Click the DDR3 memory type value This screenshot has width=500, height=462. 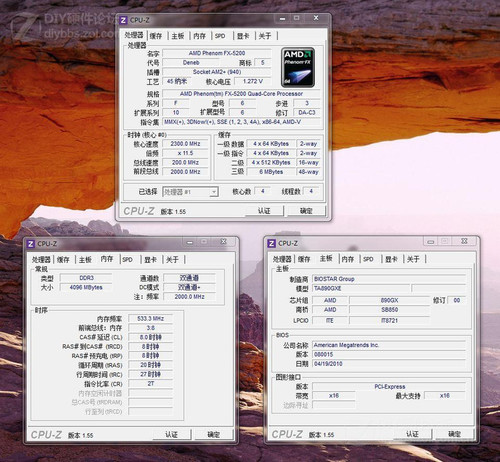pos(86,278)
